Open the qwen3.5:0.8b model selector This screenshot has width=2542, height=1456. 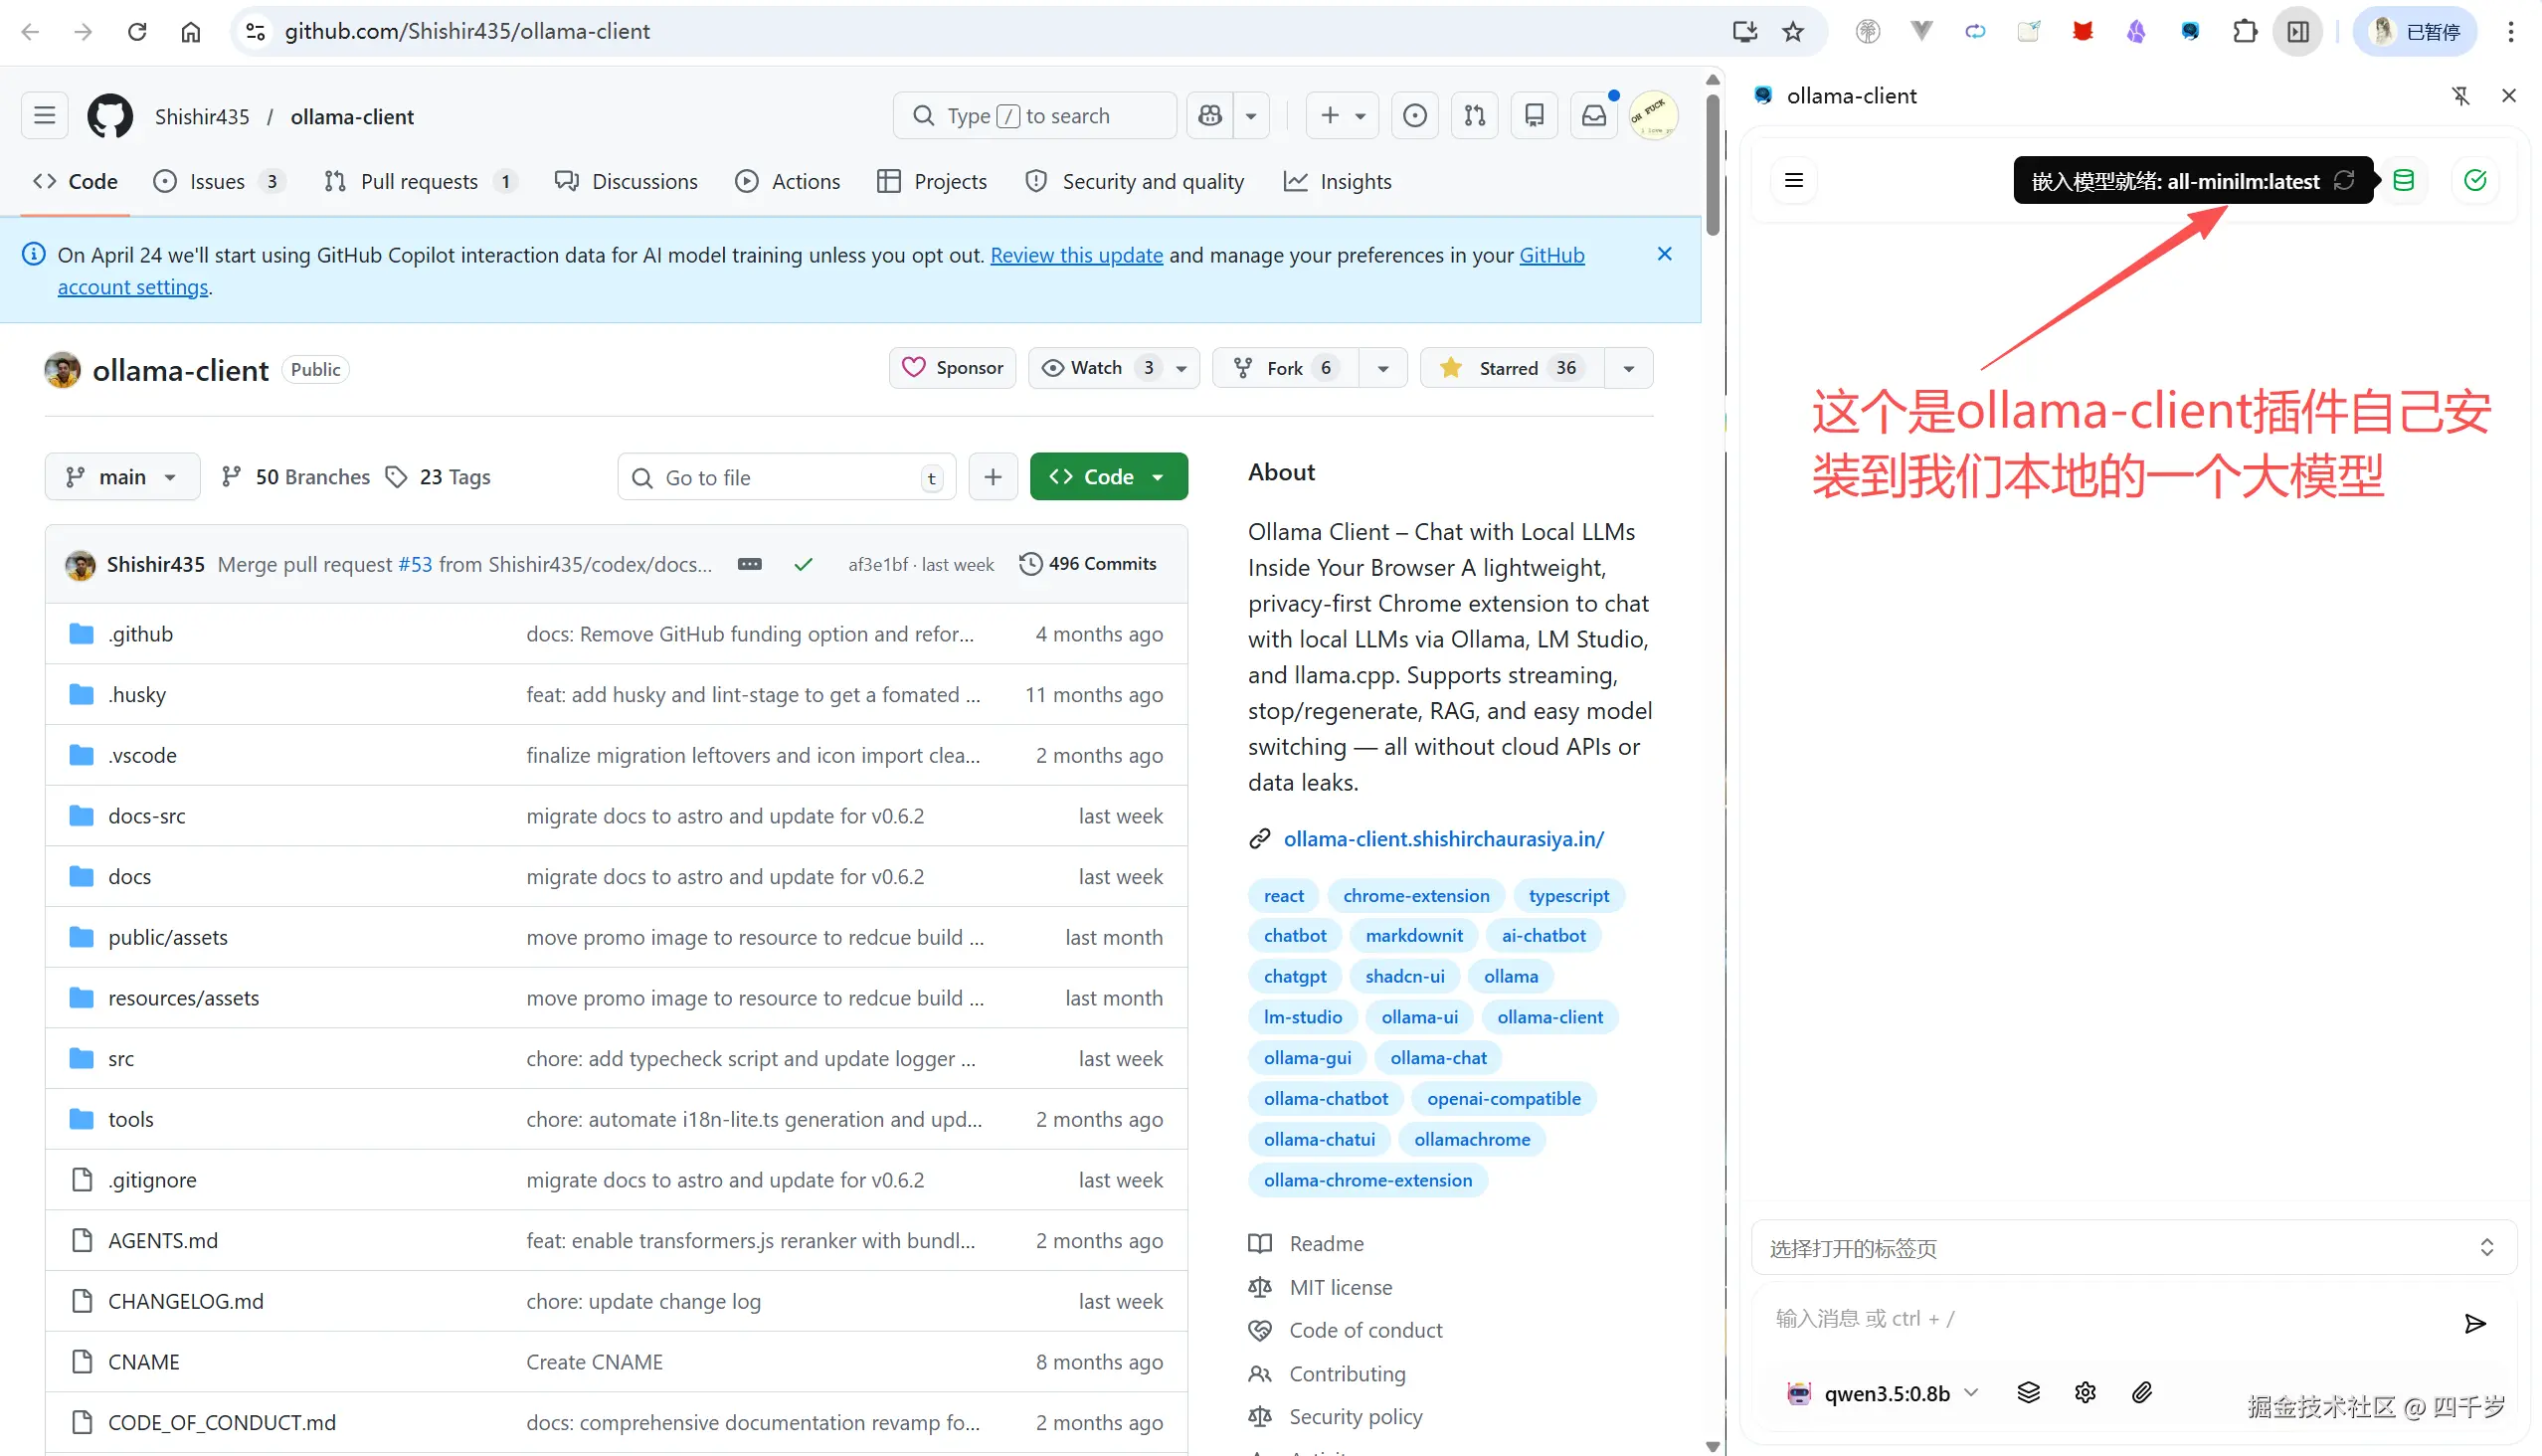1885,1393
